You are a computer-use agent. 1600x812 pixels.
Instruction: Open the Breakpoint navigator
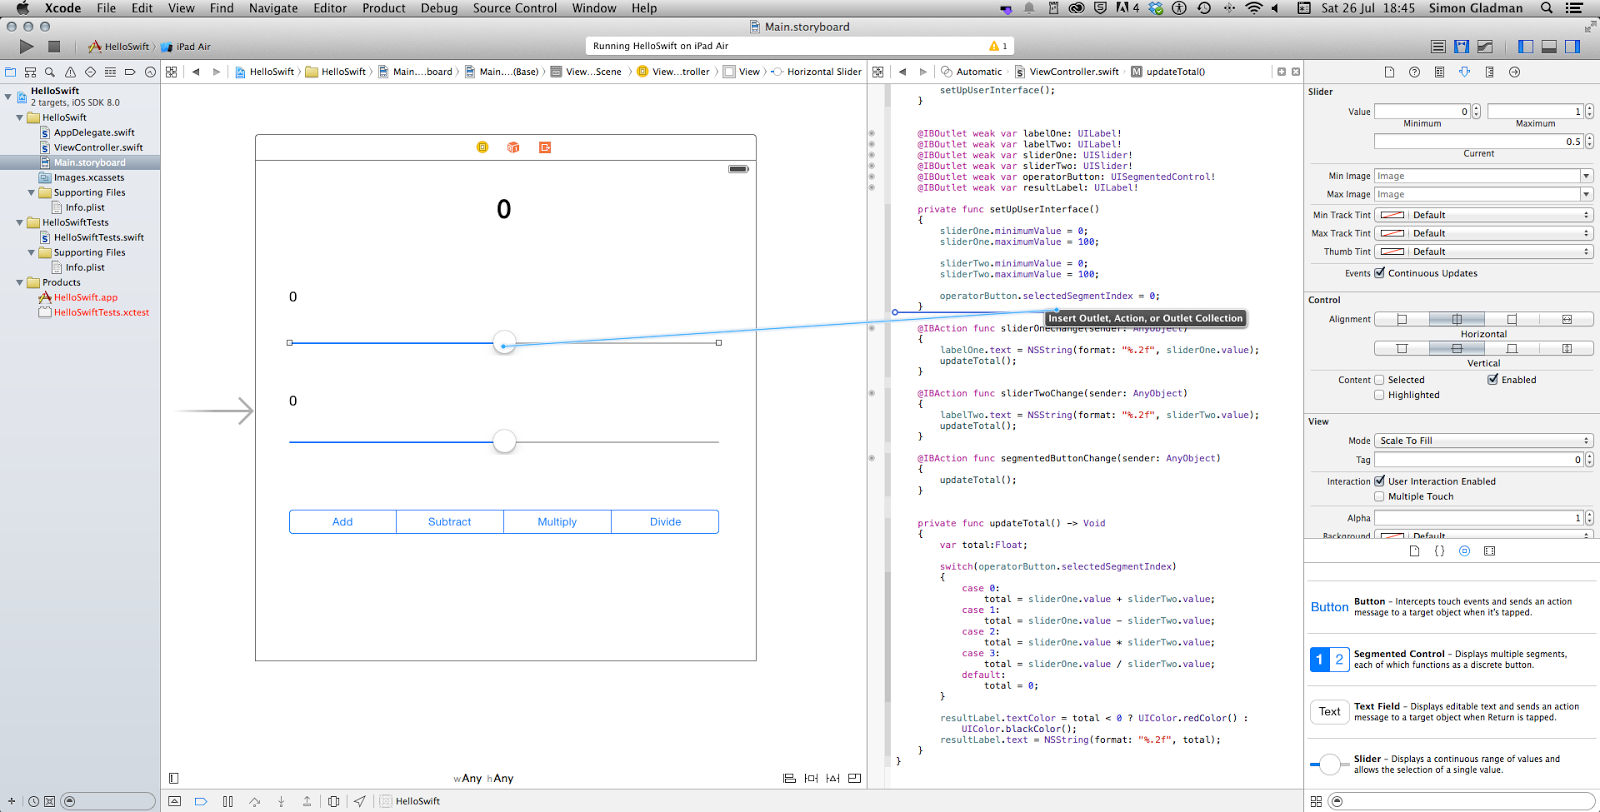point(130,72)
